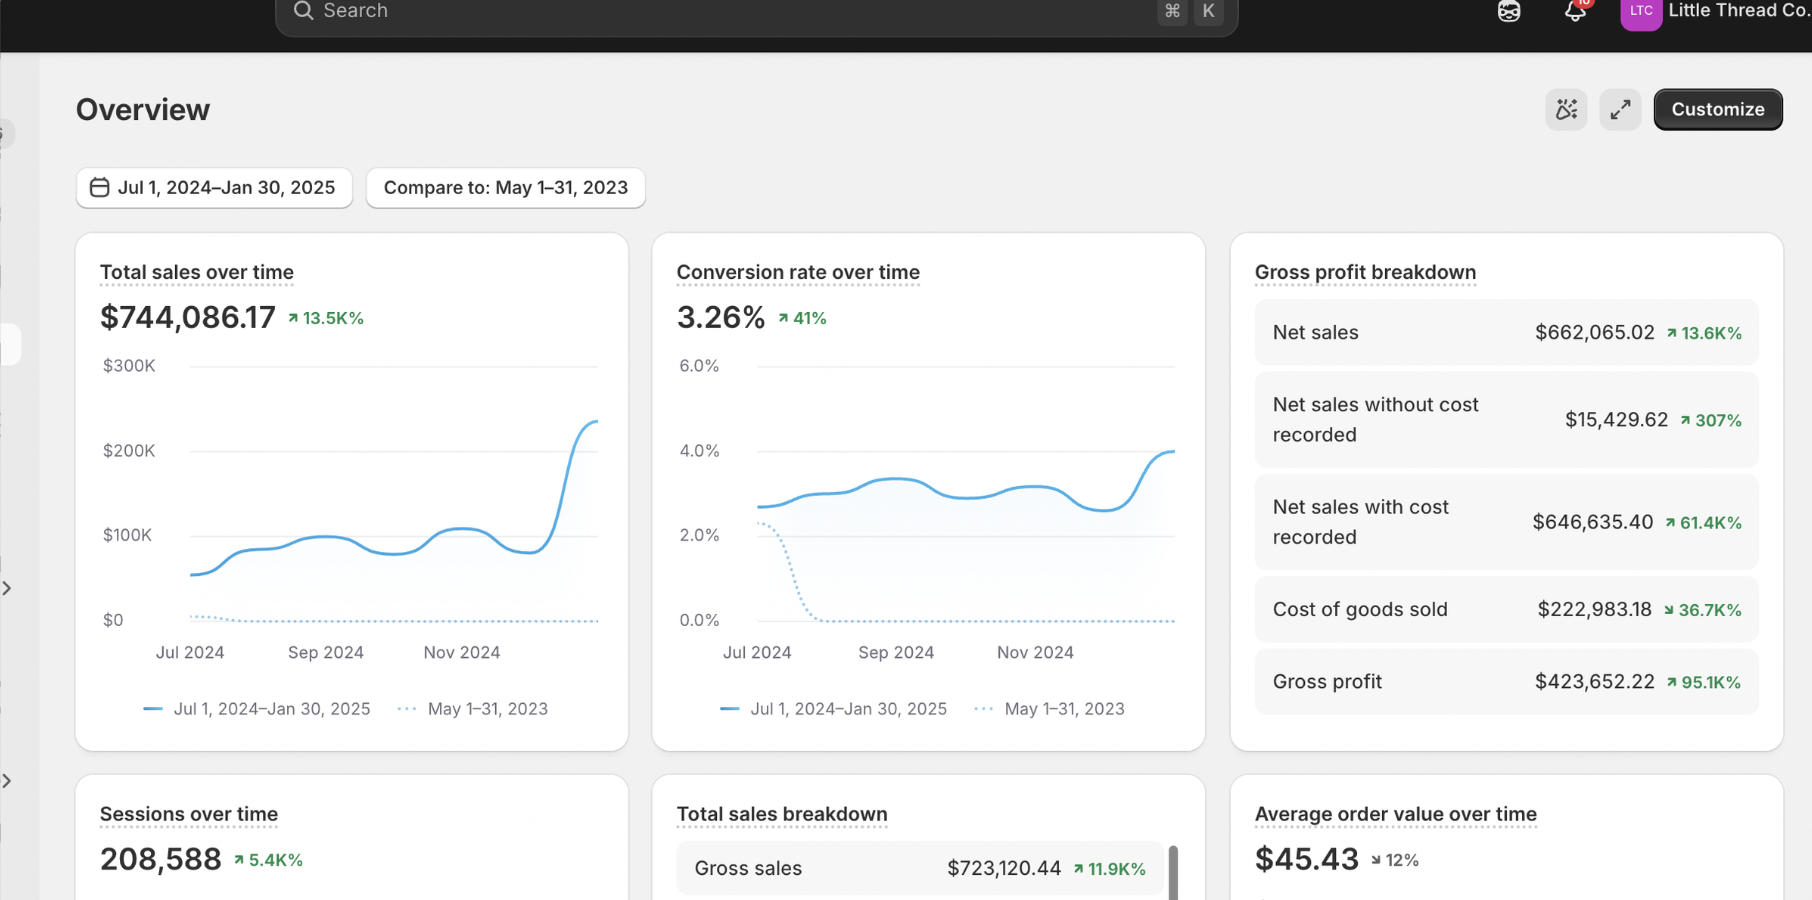The width and height of the screenshot is (1812, 900).
Task: Click the $723,120.44 gross sales amount
Action: 1004,869
